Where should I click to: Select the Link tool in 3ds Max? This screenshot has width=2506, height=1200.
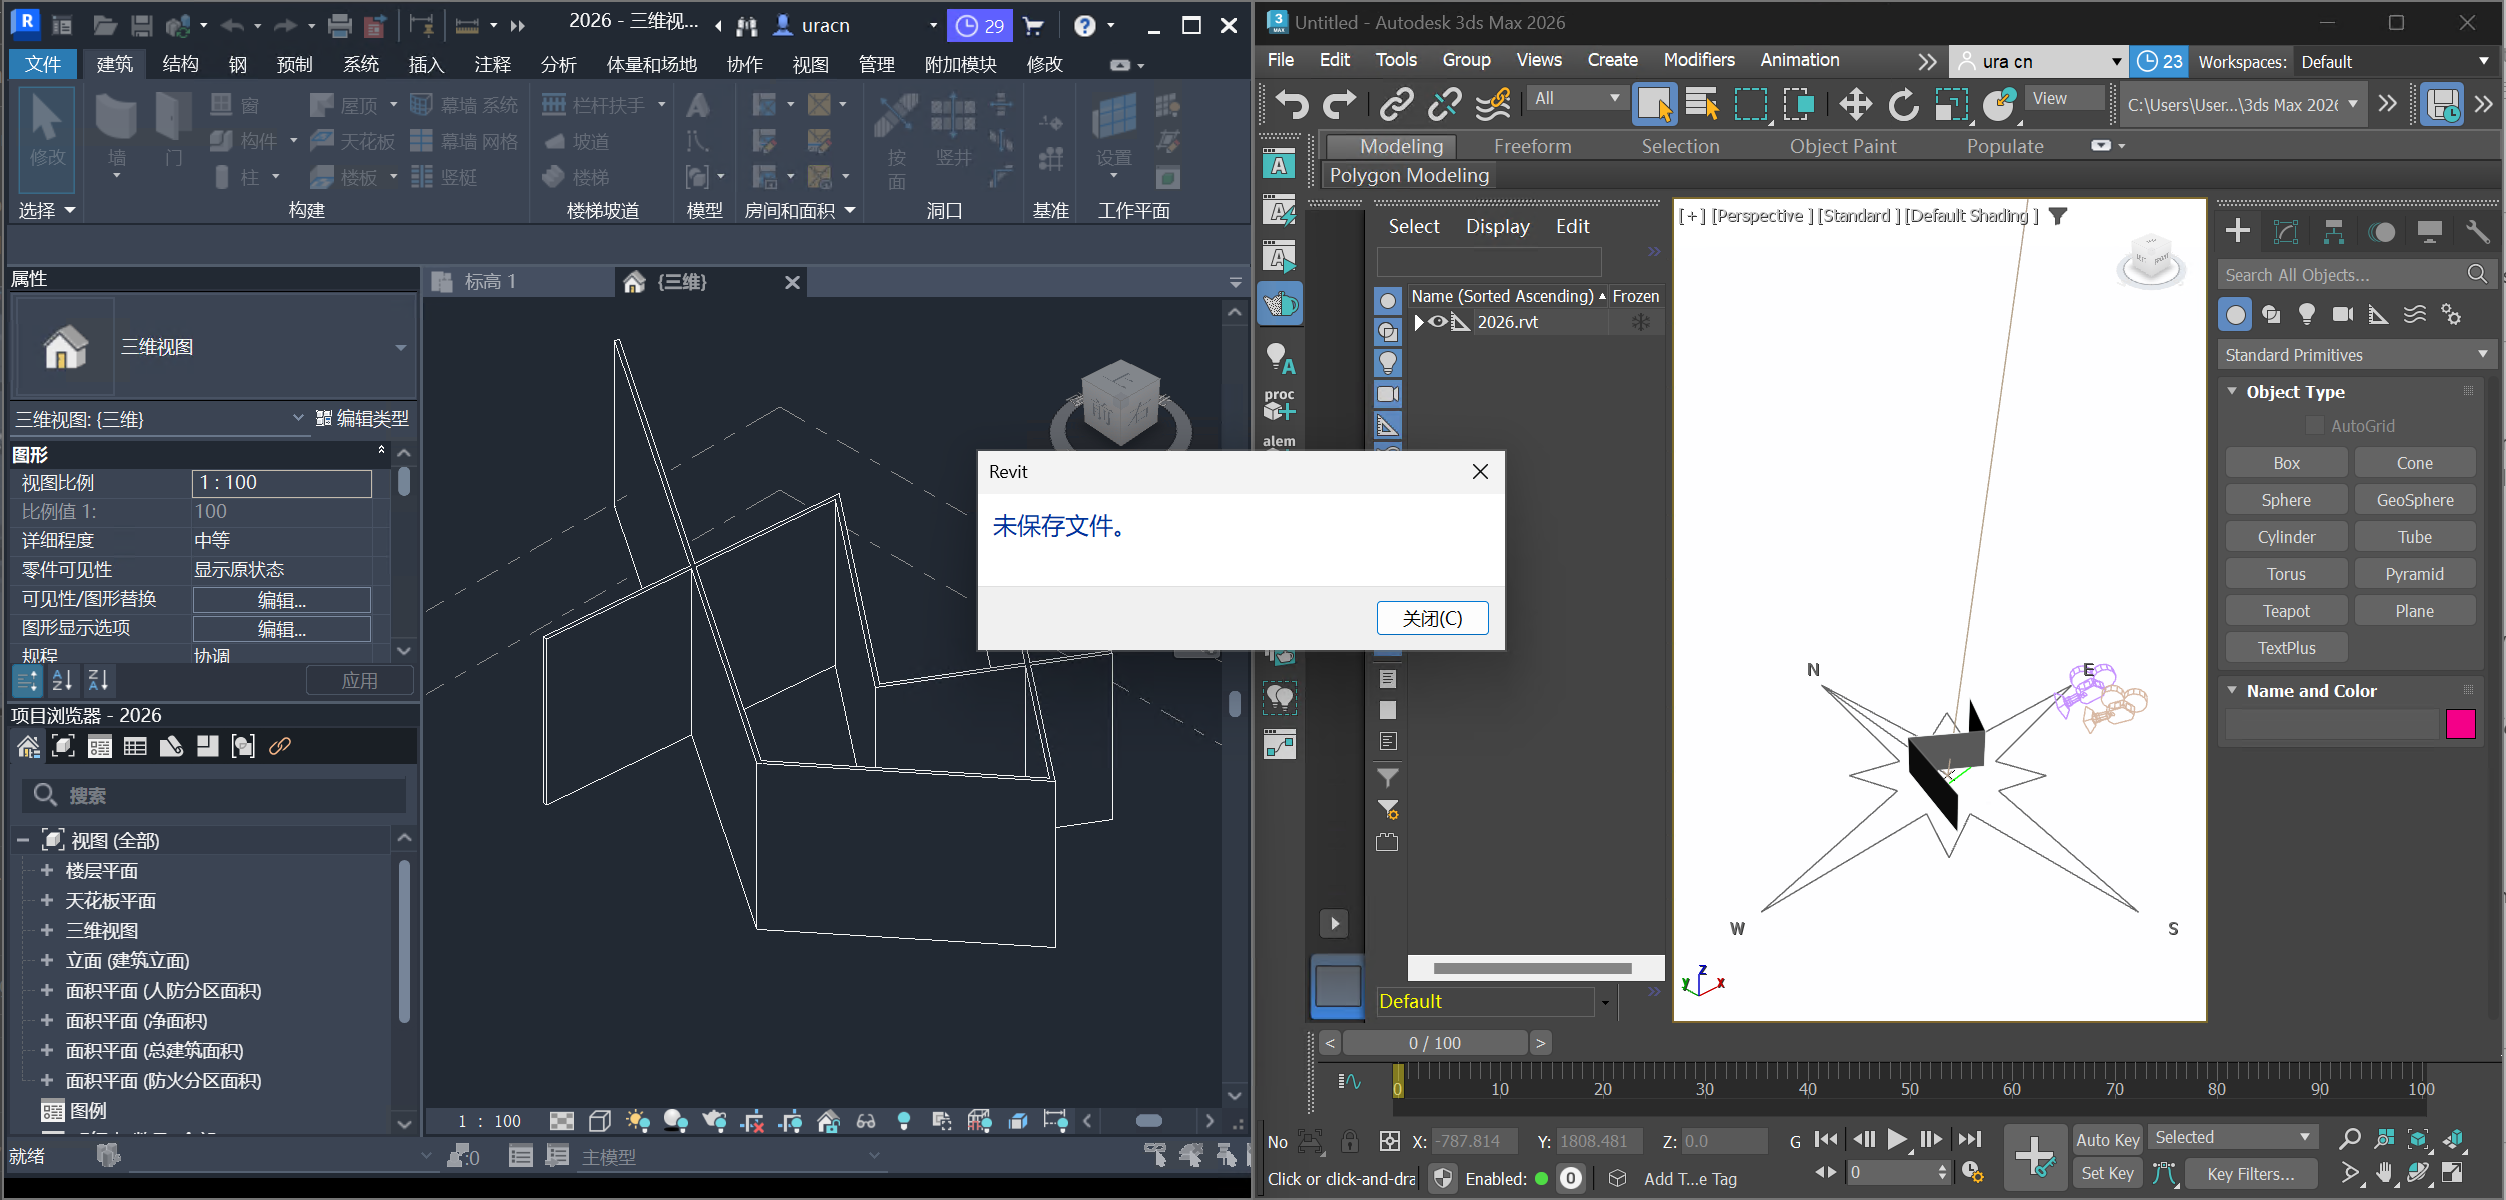click(1396, 104)
